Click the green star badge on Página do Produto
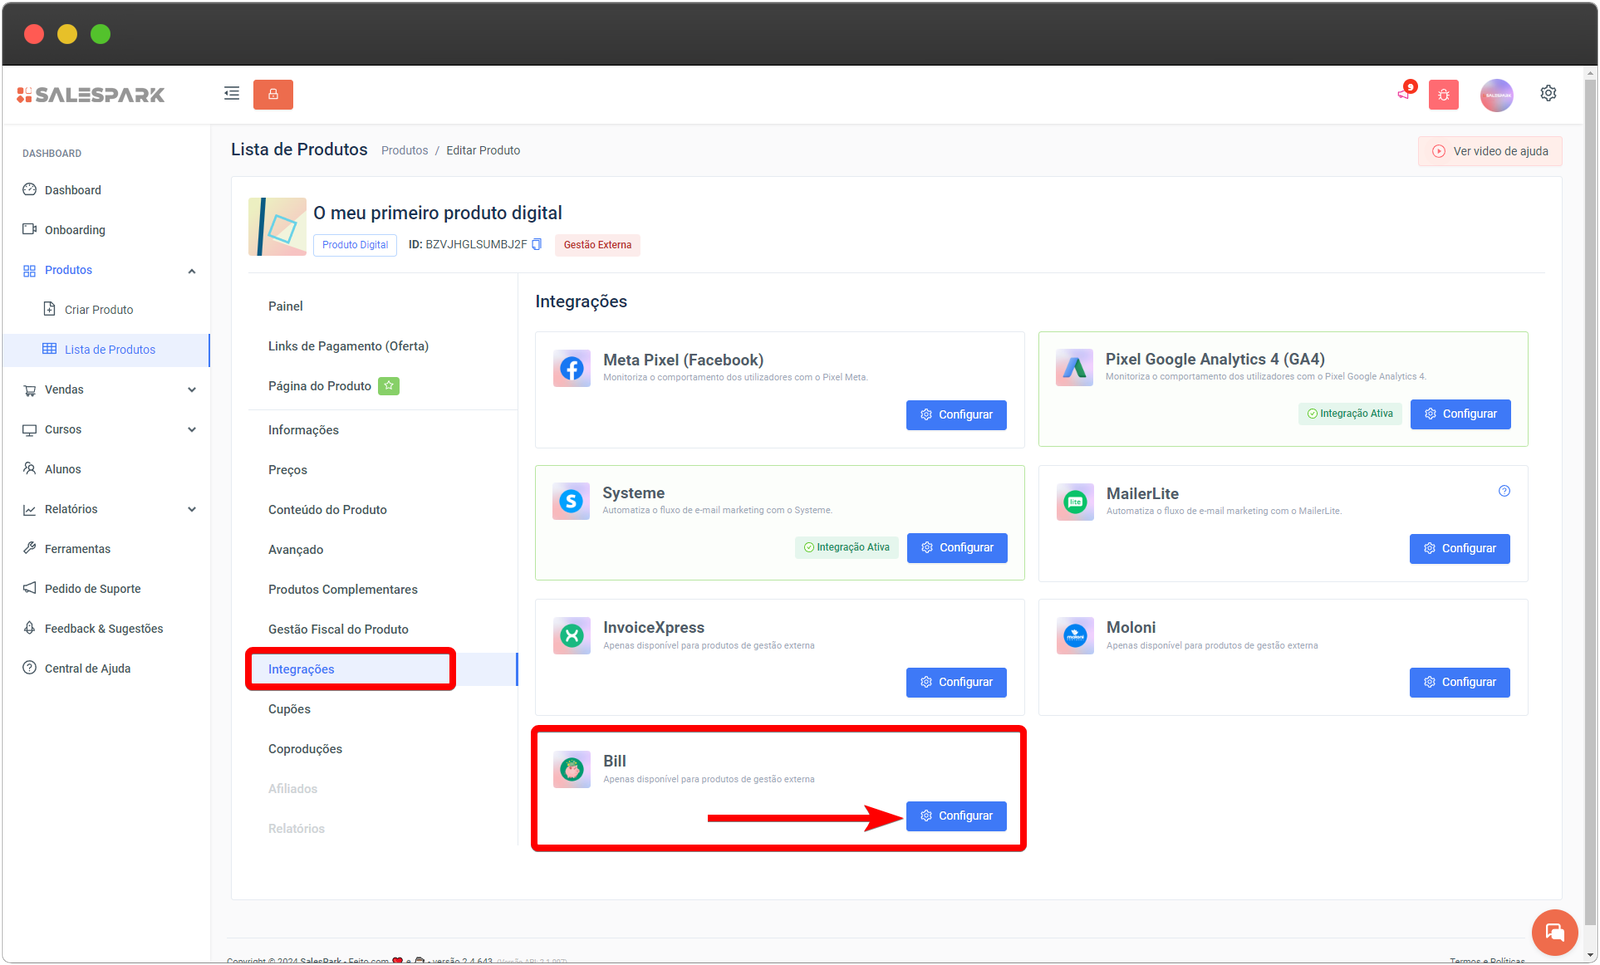Viewport: 1600px width, 965px height. pyautogui.click(x=389, y=386)
